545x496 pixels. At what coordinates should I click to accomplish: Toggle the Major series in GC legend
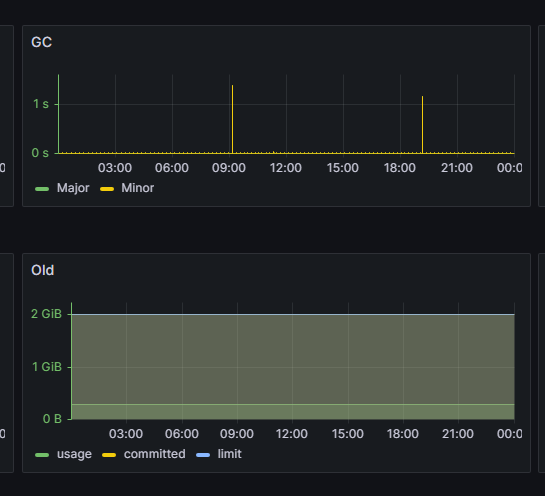click(73, 188)
